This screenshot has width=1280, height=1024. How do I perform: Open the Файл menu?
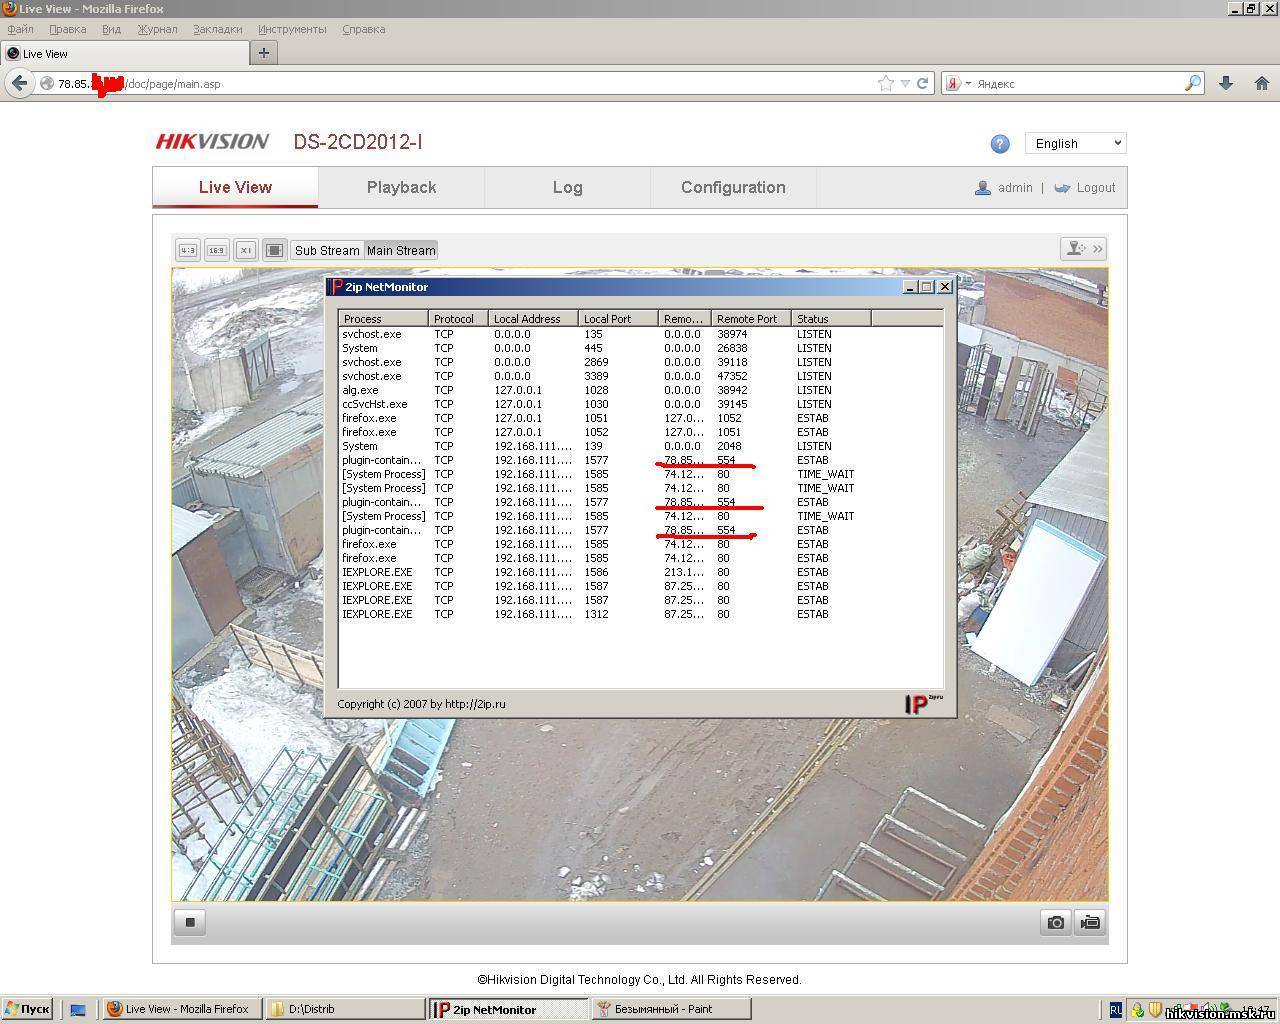(x=20, y=29)
